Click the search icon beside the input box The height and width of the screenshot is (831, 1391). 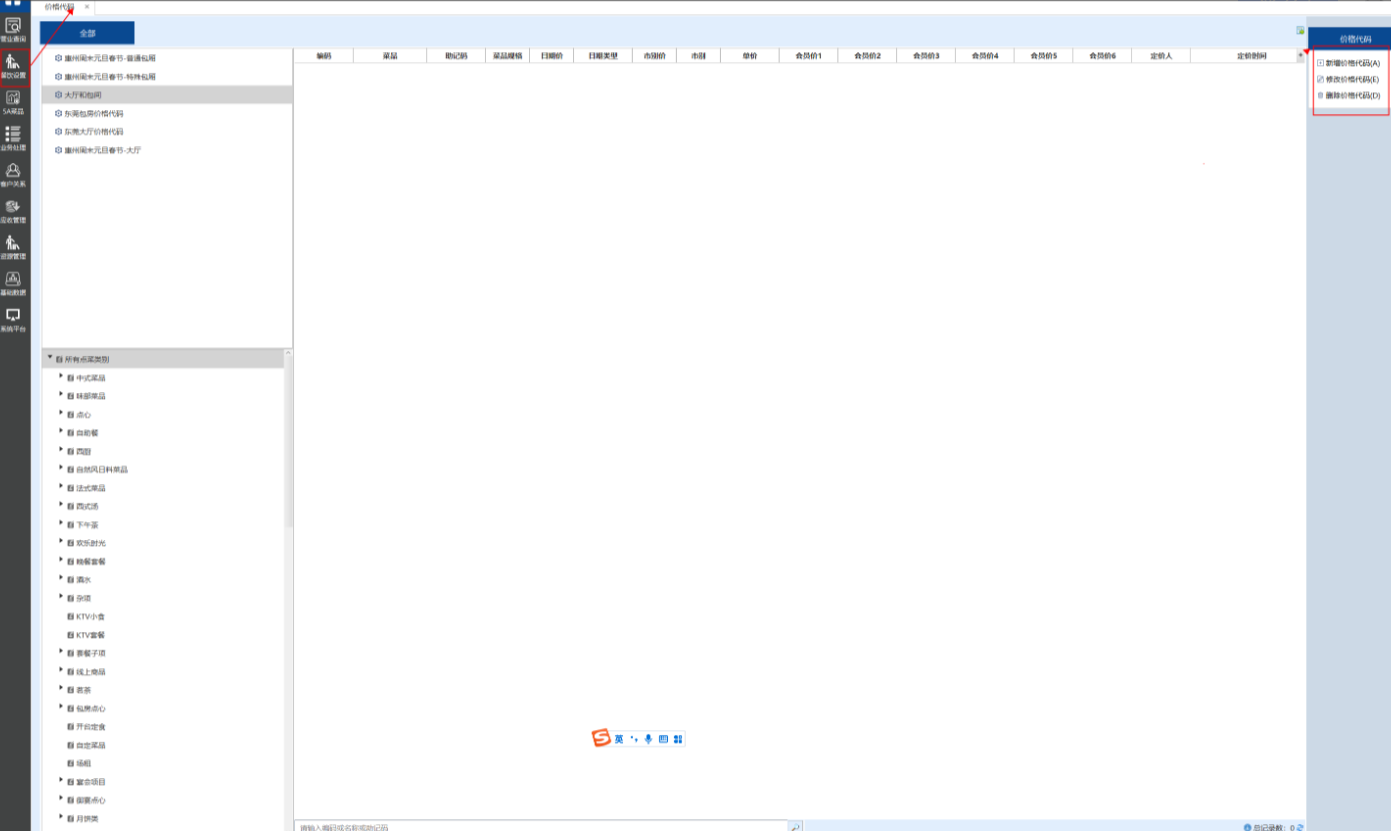click(795, 827)
